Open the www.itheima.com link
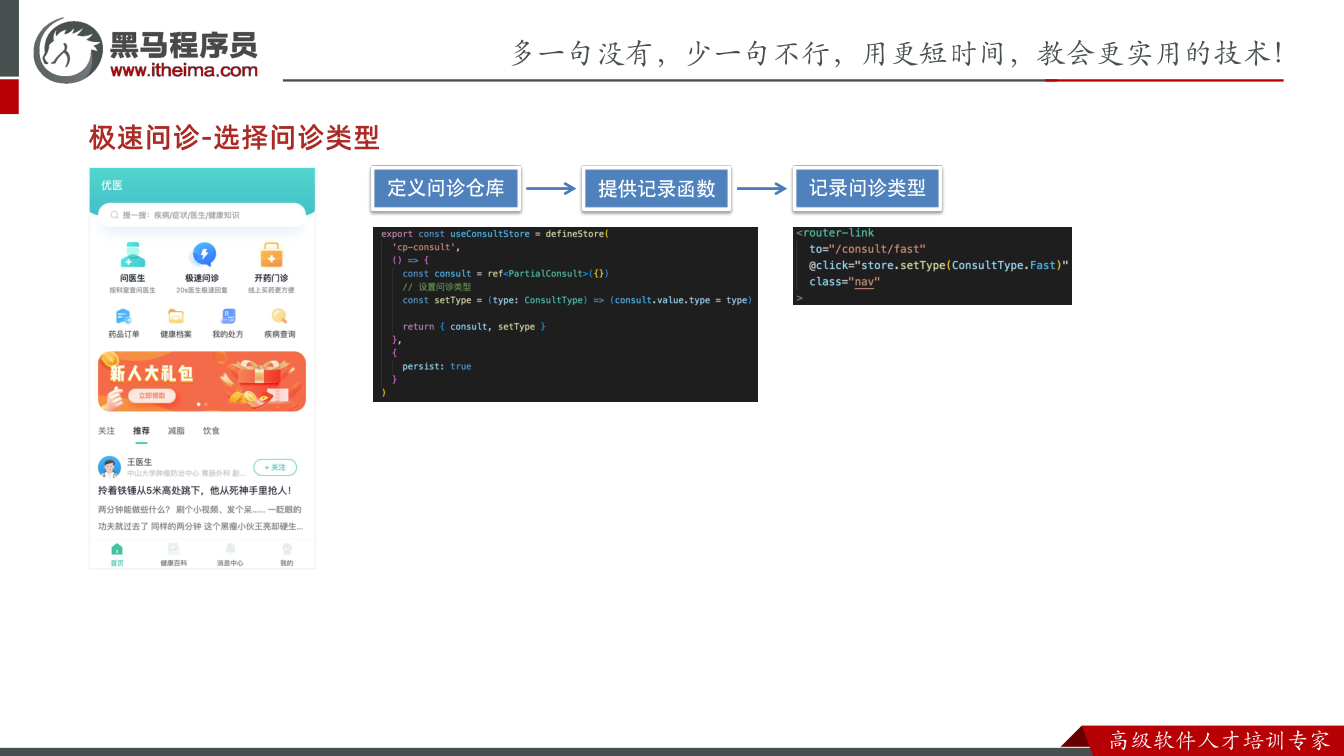The width and height of the screenshot is (1344, 756). tap(184, 70)
